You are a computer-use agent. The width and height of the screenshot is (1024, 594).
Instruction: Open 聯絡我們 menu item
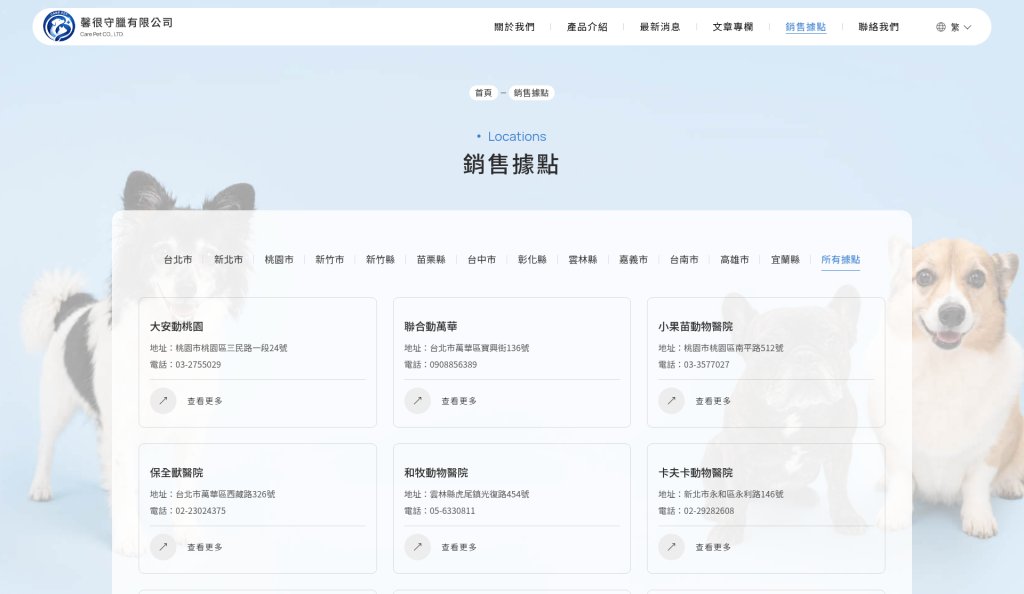[x=878, y=27]
